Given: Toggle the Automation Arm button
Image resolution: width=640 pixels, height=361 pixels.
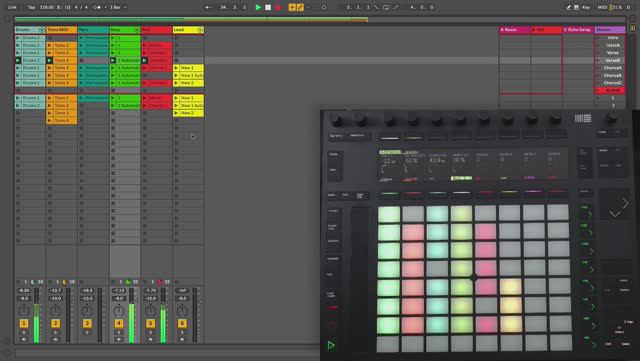Looking at the screenshot, I should tap(300, 7).
